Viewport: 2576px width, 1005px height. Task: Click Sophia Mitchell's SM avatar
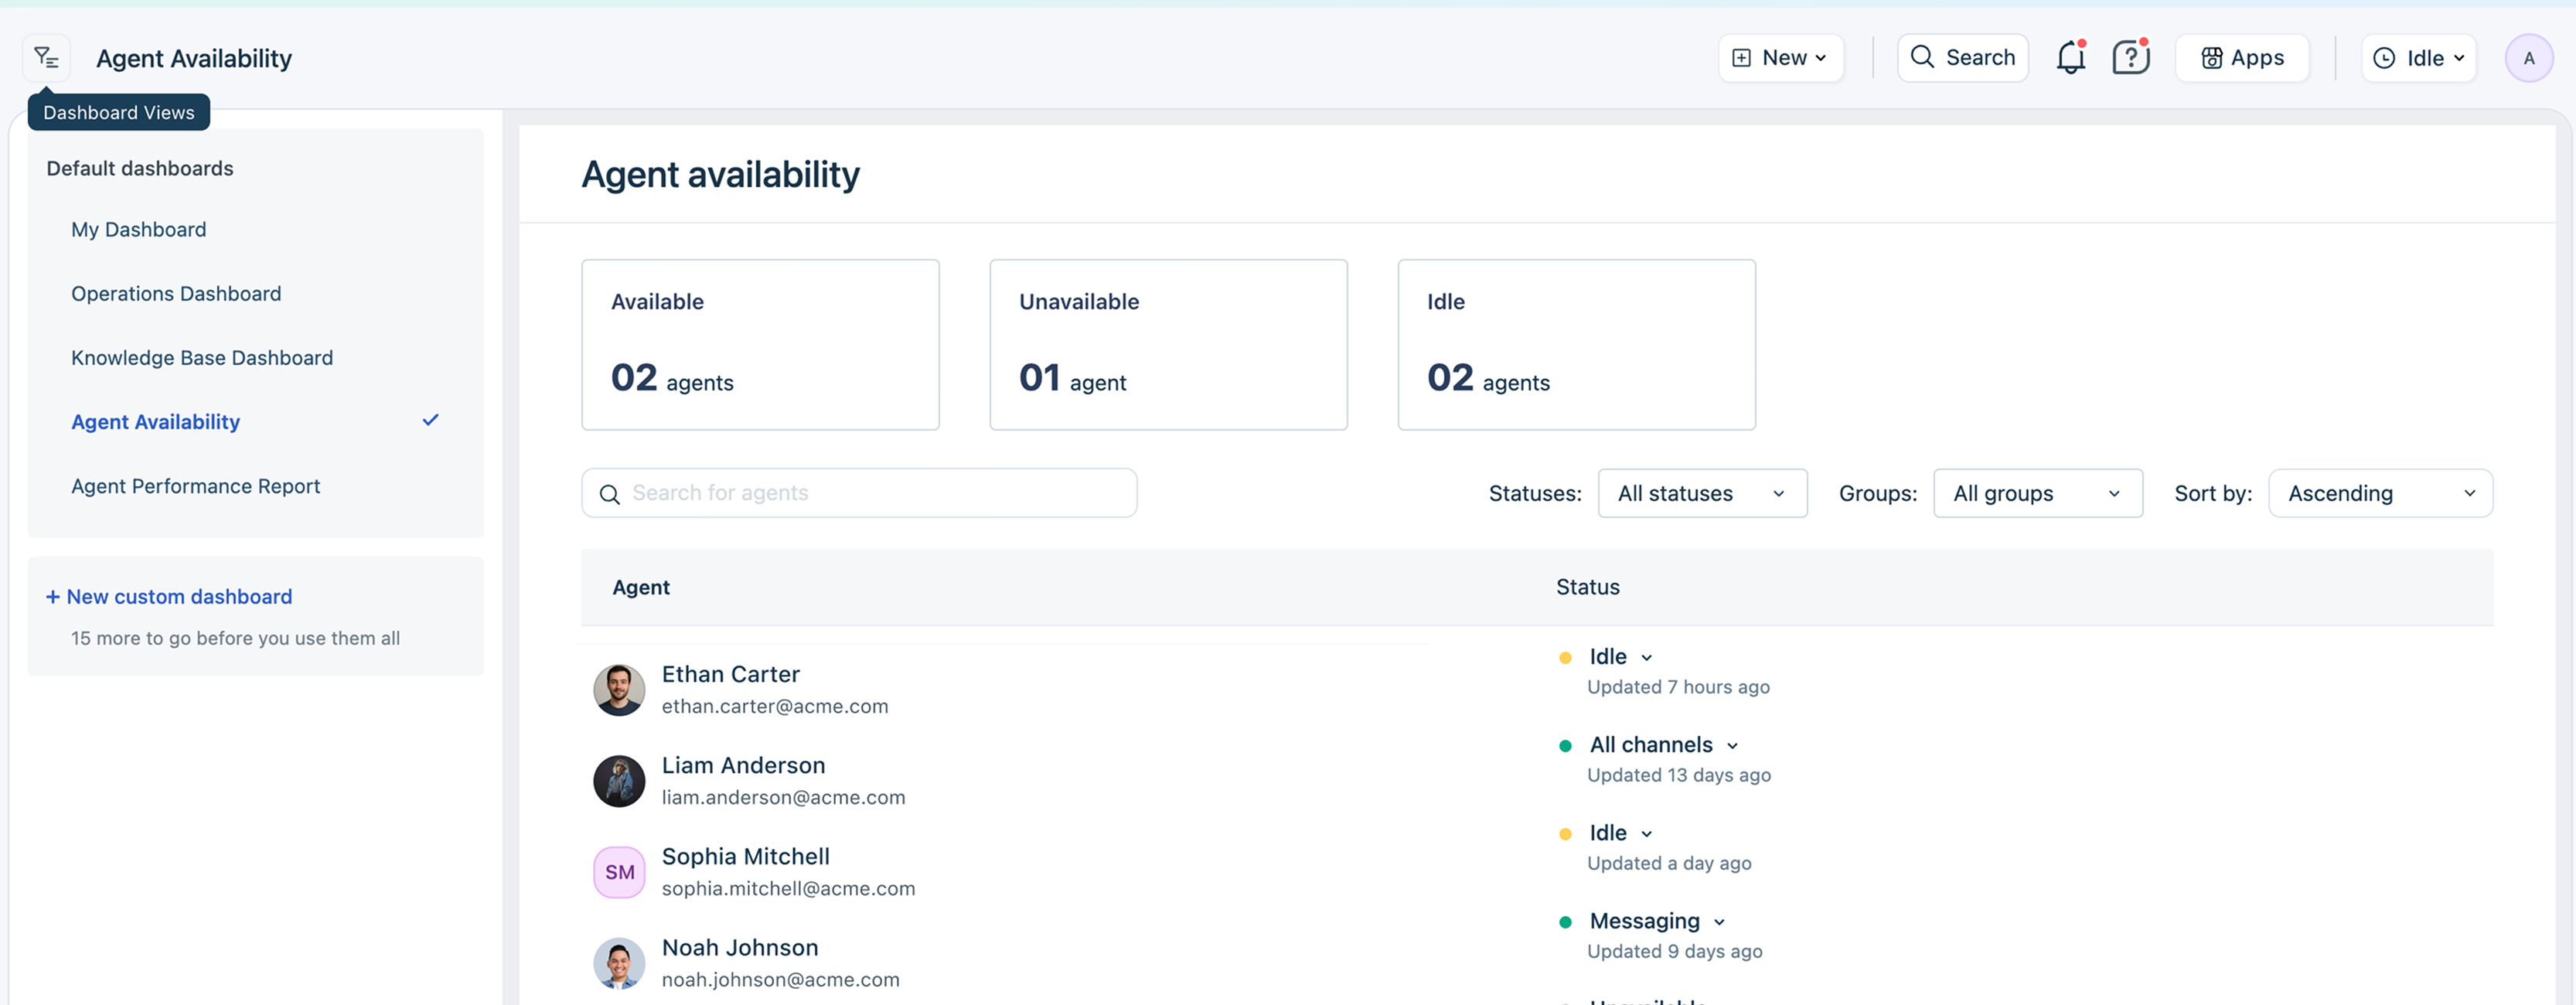pos(619,872)
